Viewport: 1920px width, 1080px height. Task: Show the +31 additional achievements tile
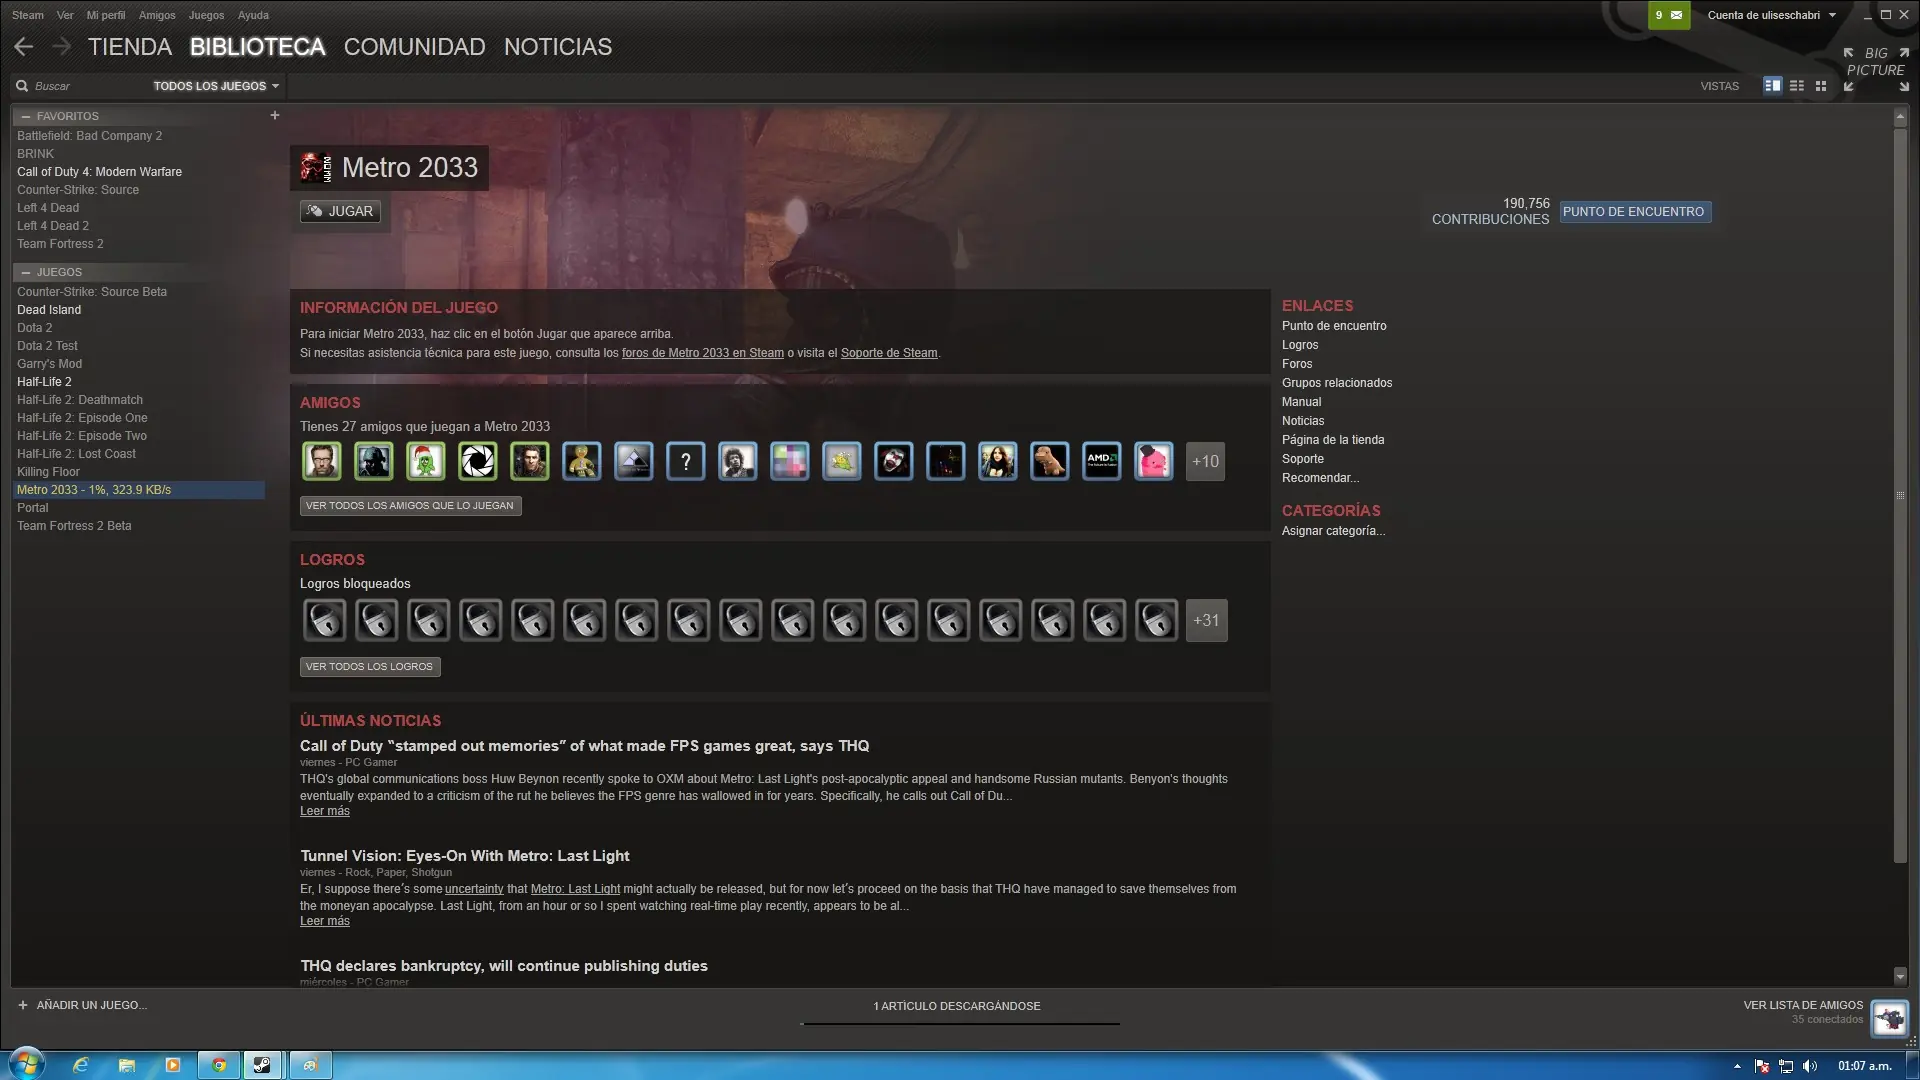coord(1206,620)
